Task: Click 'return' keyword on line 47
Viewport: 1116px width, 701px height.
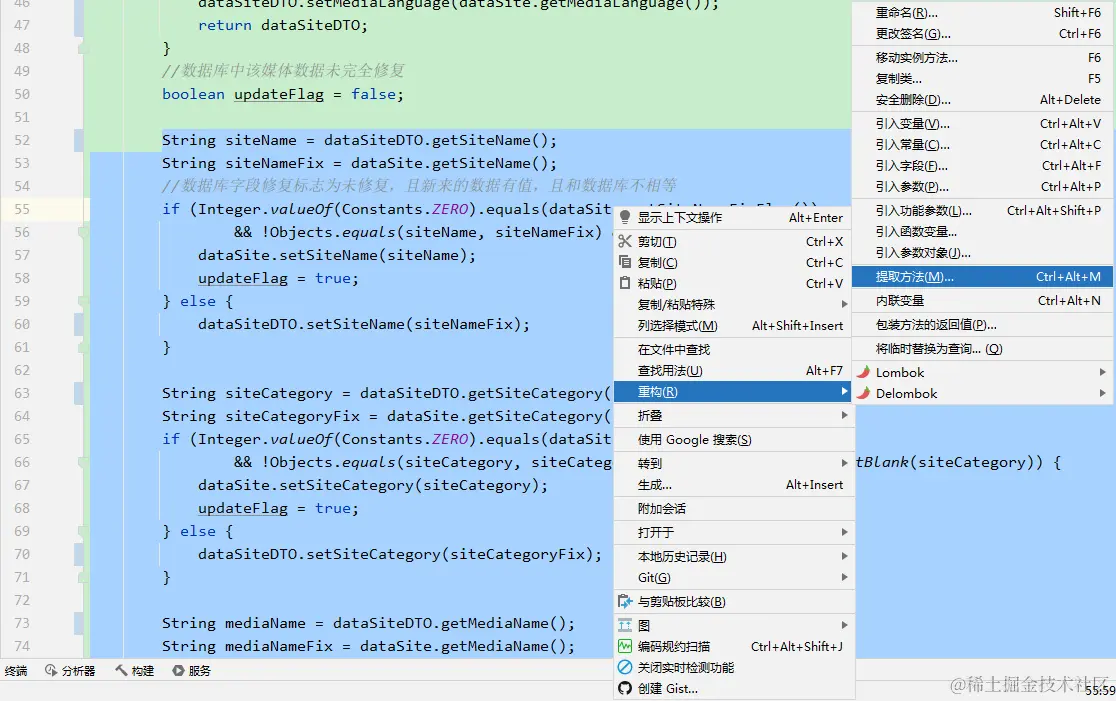Action: (225, 26)
